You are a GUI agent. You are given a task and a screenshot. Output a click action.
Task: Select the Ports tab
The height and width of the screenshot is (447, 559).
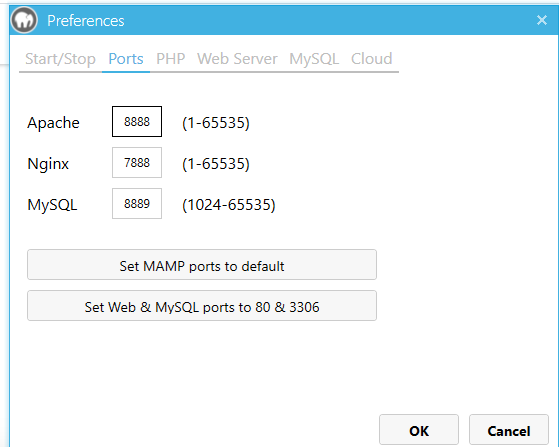126,59
